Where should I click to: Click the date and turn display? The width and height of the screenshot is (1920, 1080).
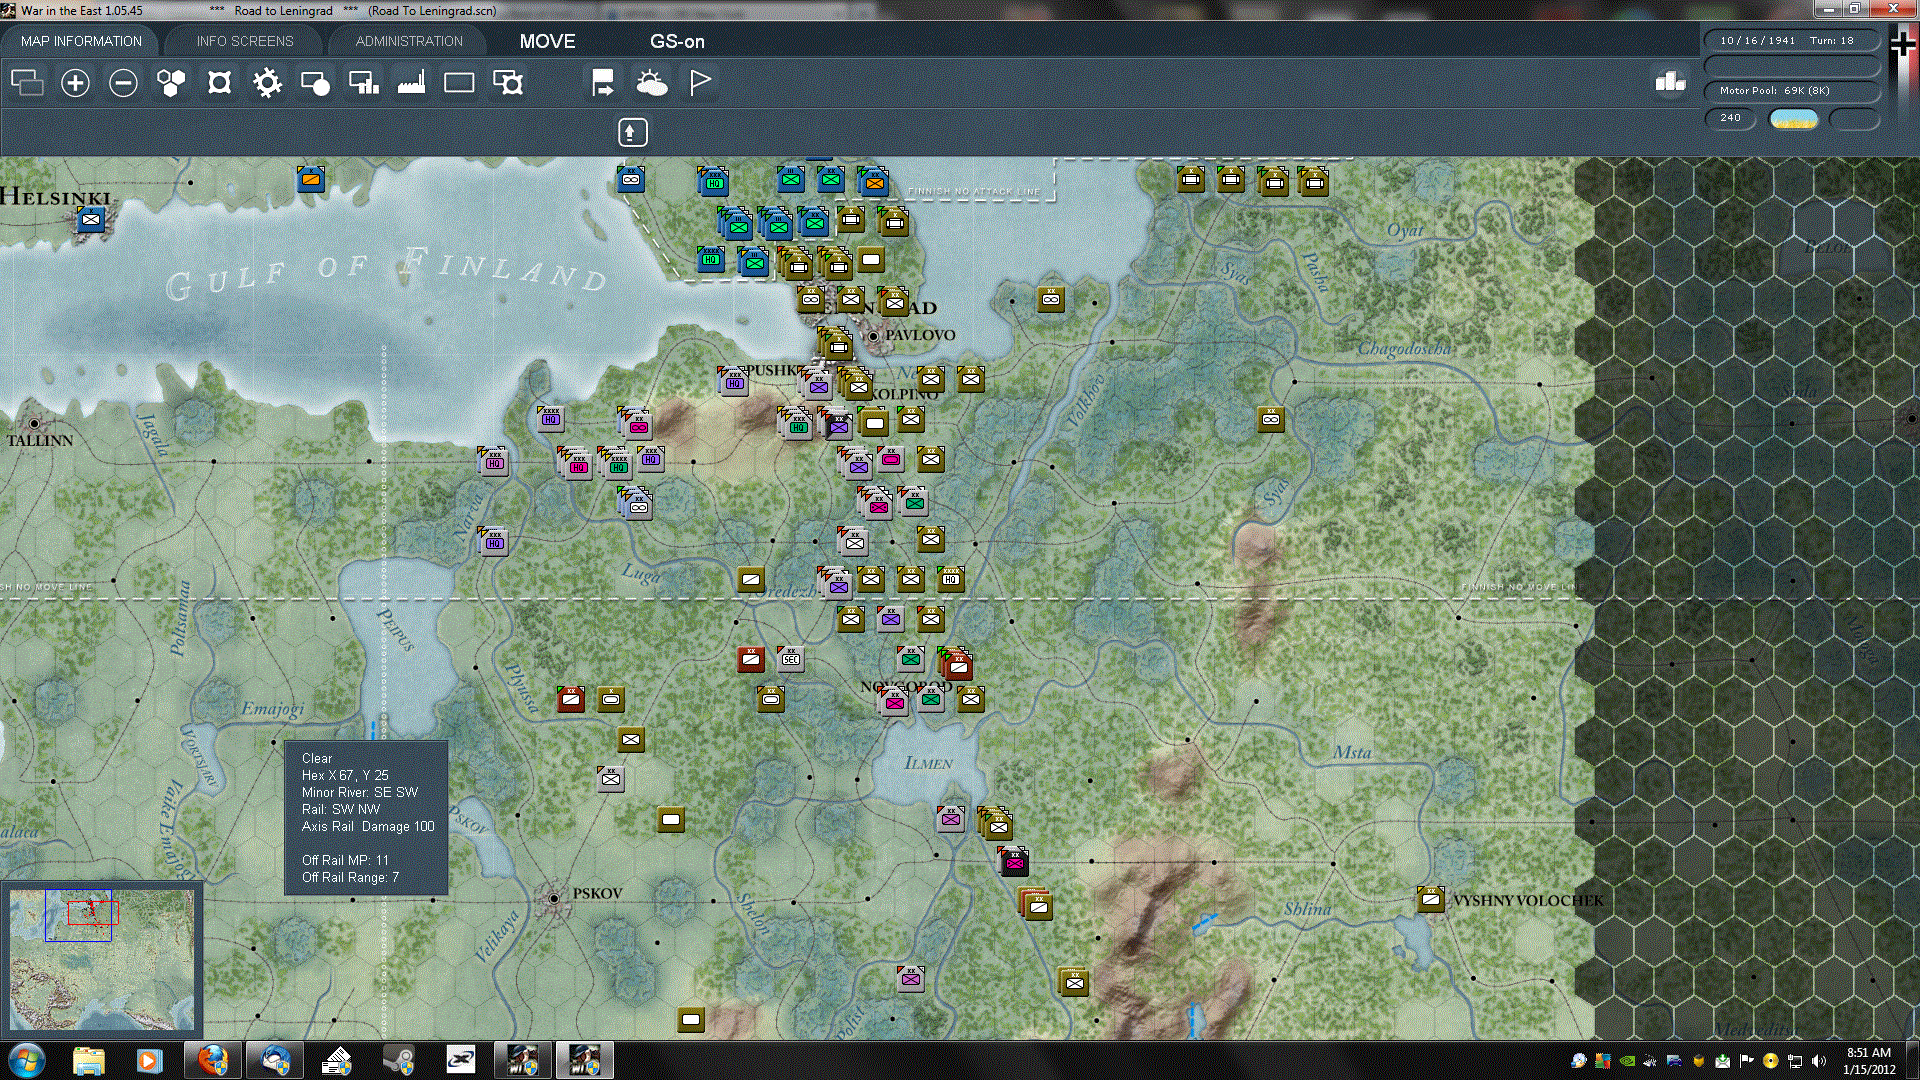tap(1791, 41)
